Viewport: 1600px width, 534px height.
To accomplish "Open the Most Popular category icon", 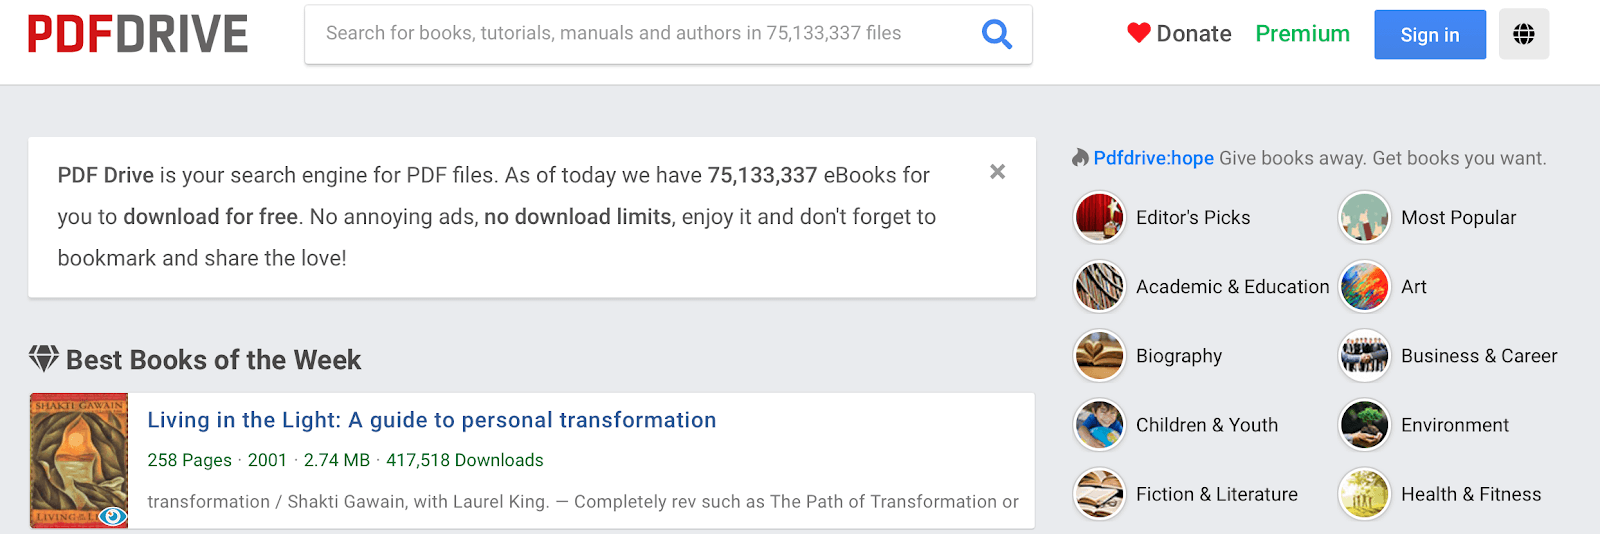I will (x=1364, y=217).
